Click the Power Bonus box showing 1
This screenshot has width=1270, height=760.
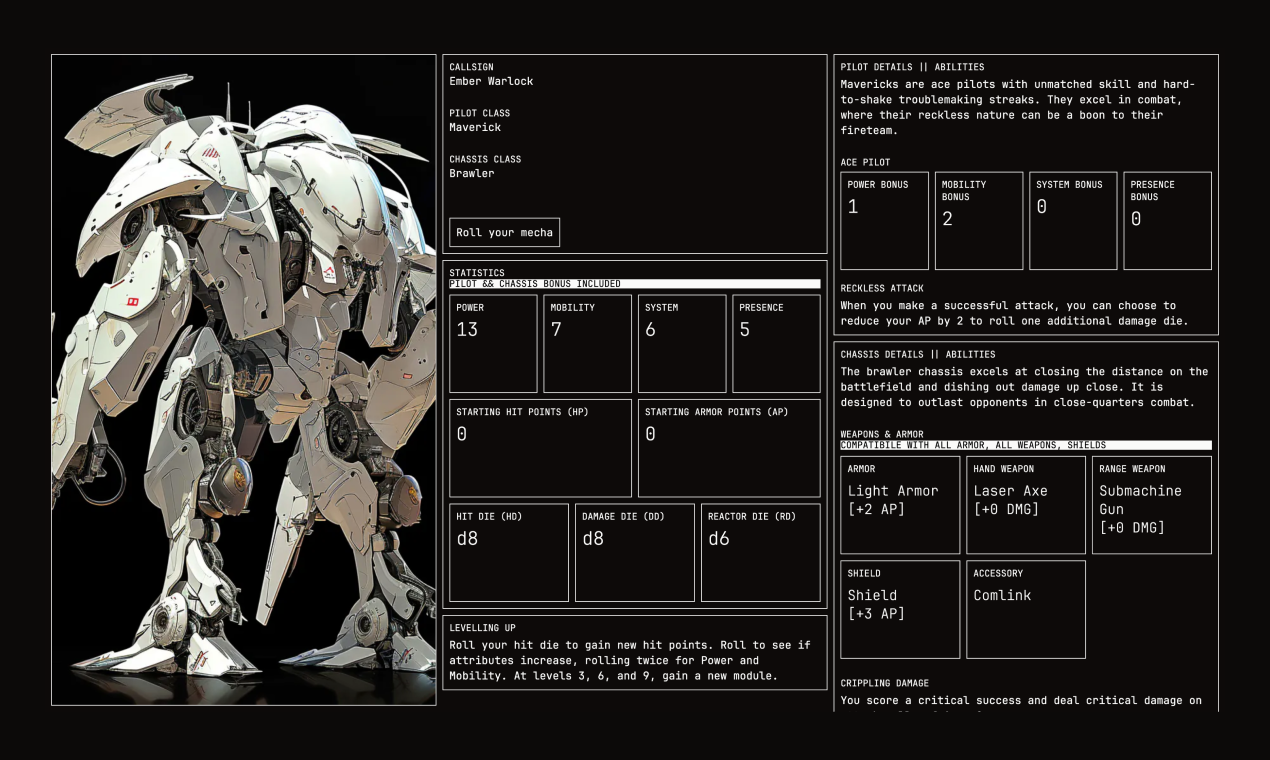tap(885, 221)
